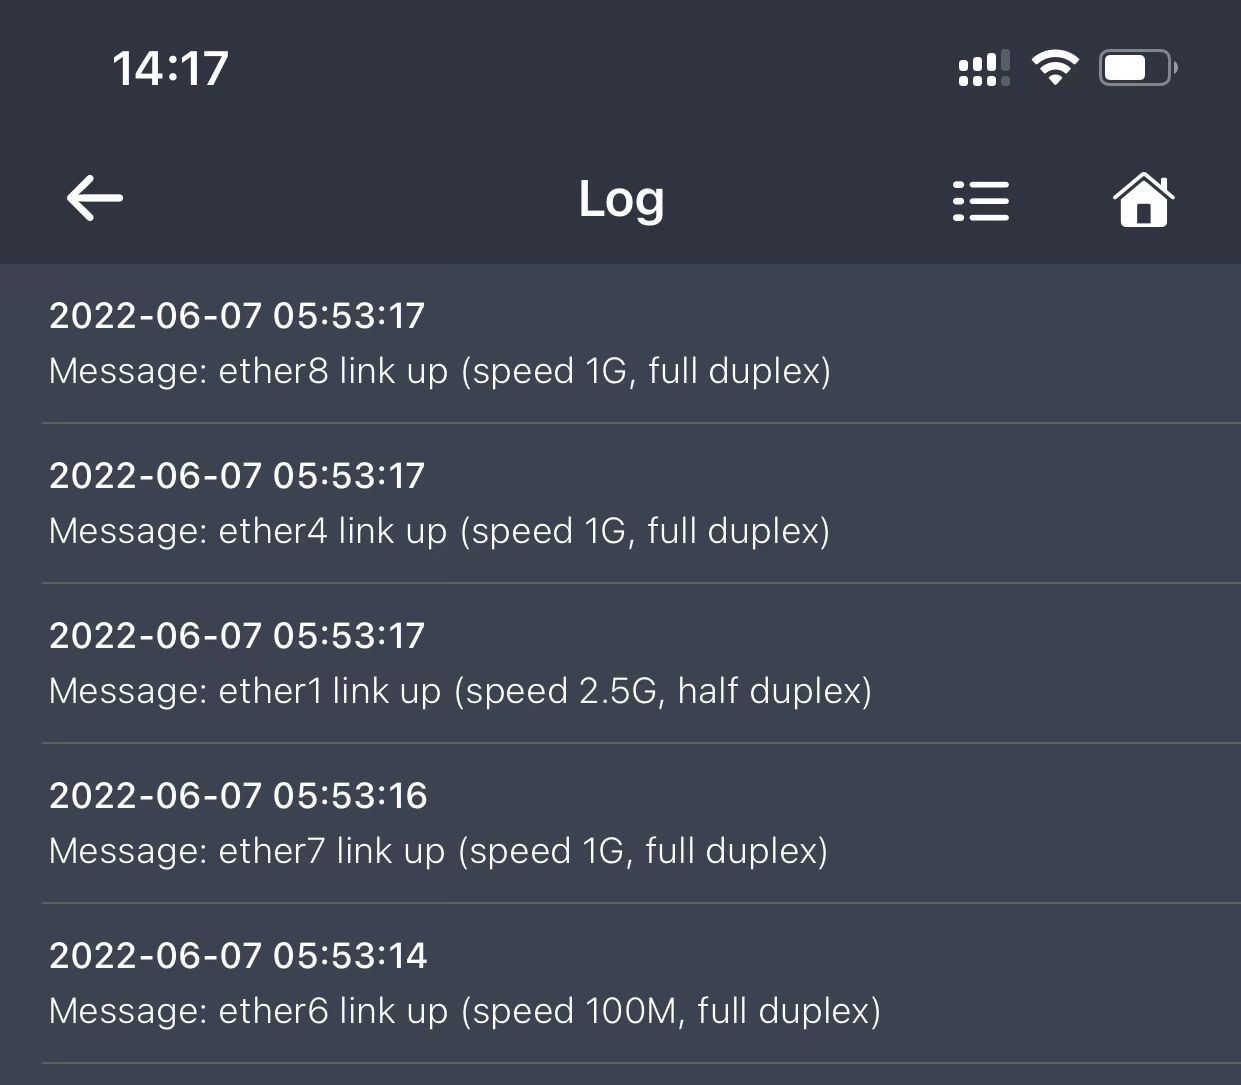The height and width of the screenshot is (1085, 1241).
Task: Tap the Wi-Fi status icon
Action: coord(1054,68)
